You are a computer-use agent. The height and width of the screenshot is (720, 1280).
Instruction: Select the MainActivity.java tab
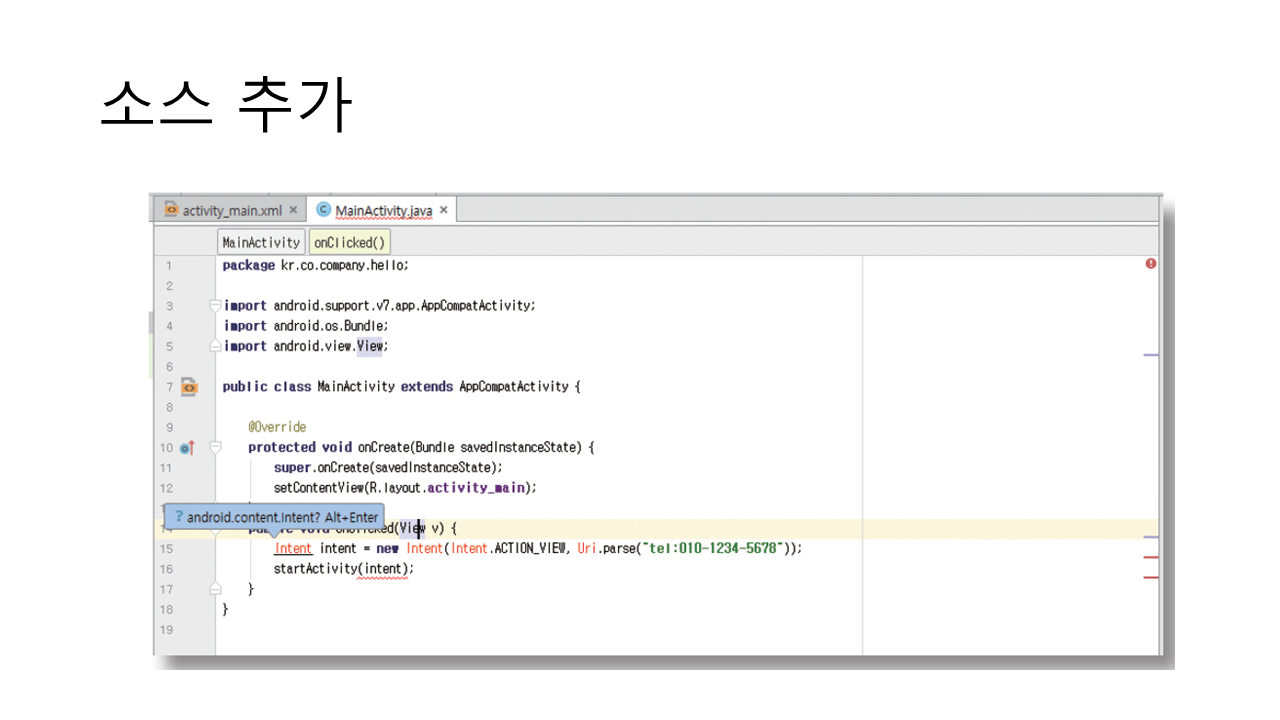point(383,211)
